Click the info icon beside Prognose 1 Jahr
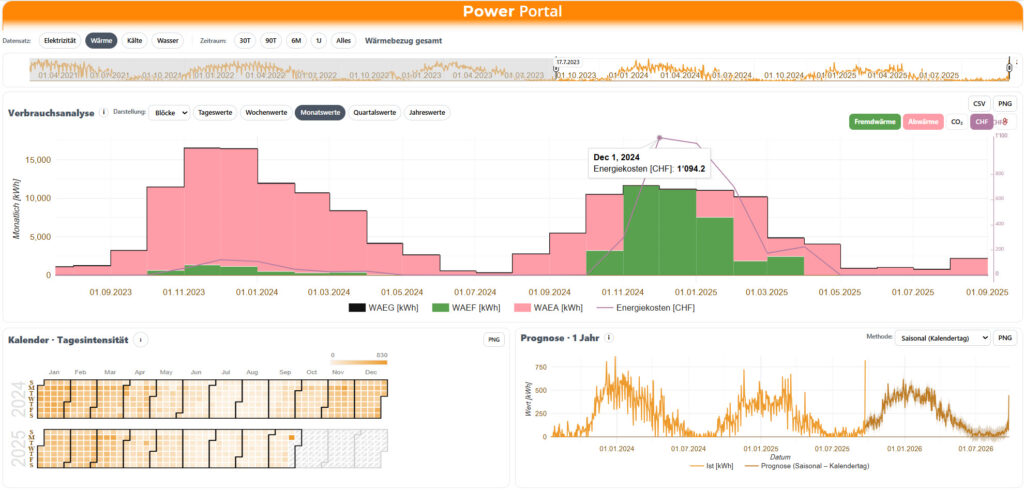 (x=609, y=339)
